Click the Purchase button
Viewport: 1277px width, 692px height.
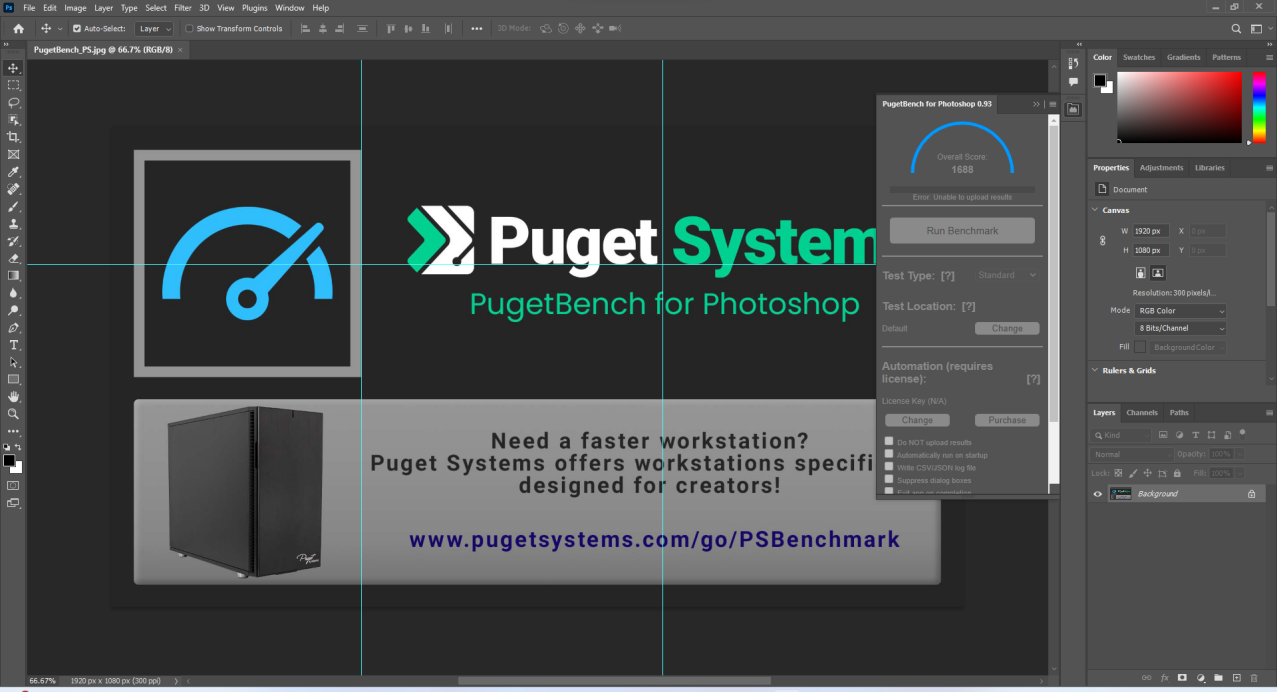tap(1007, 420)
